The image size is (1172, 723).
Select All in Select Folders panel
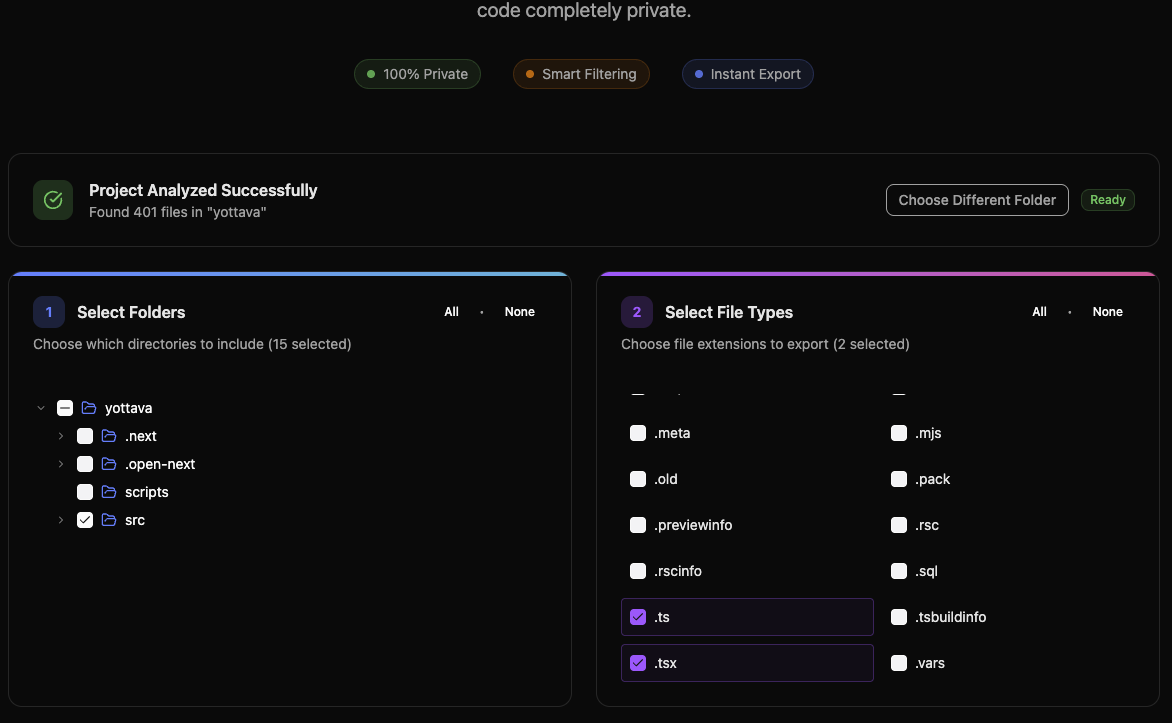[452, 312]
